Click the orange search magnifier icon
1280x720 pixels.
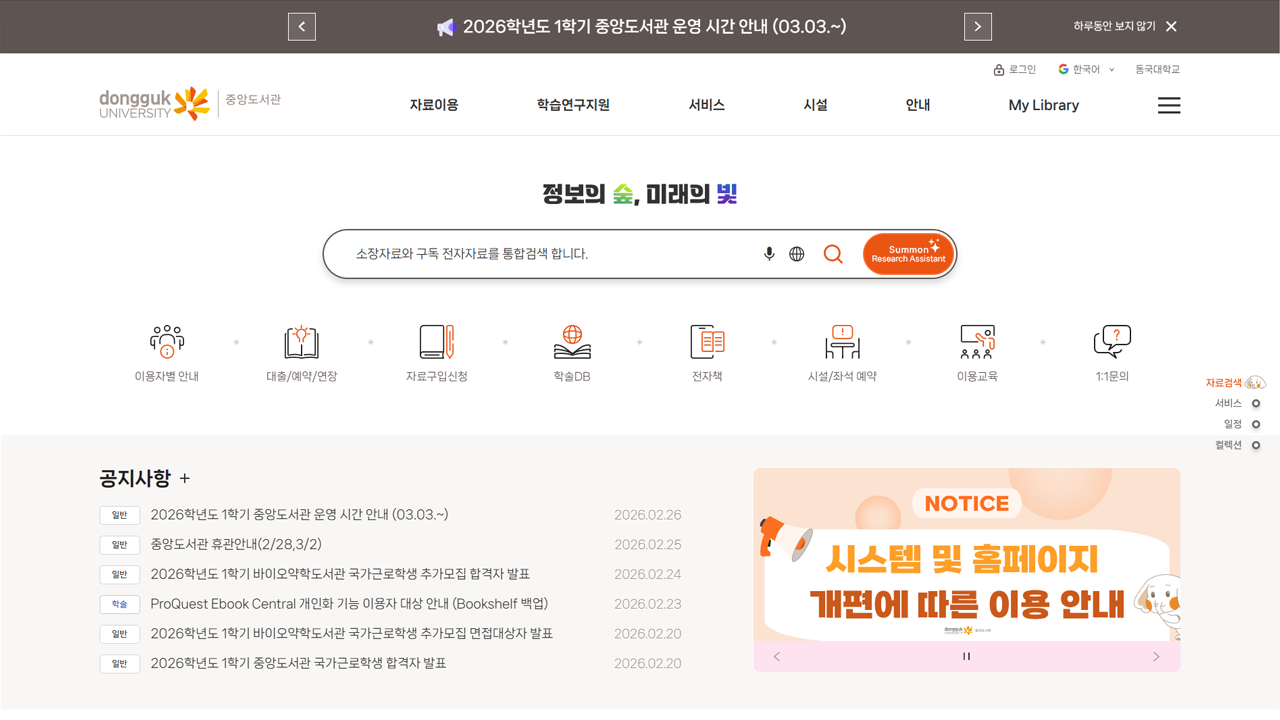coord(833,254)
